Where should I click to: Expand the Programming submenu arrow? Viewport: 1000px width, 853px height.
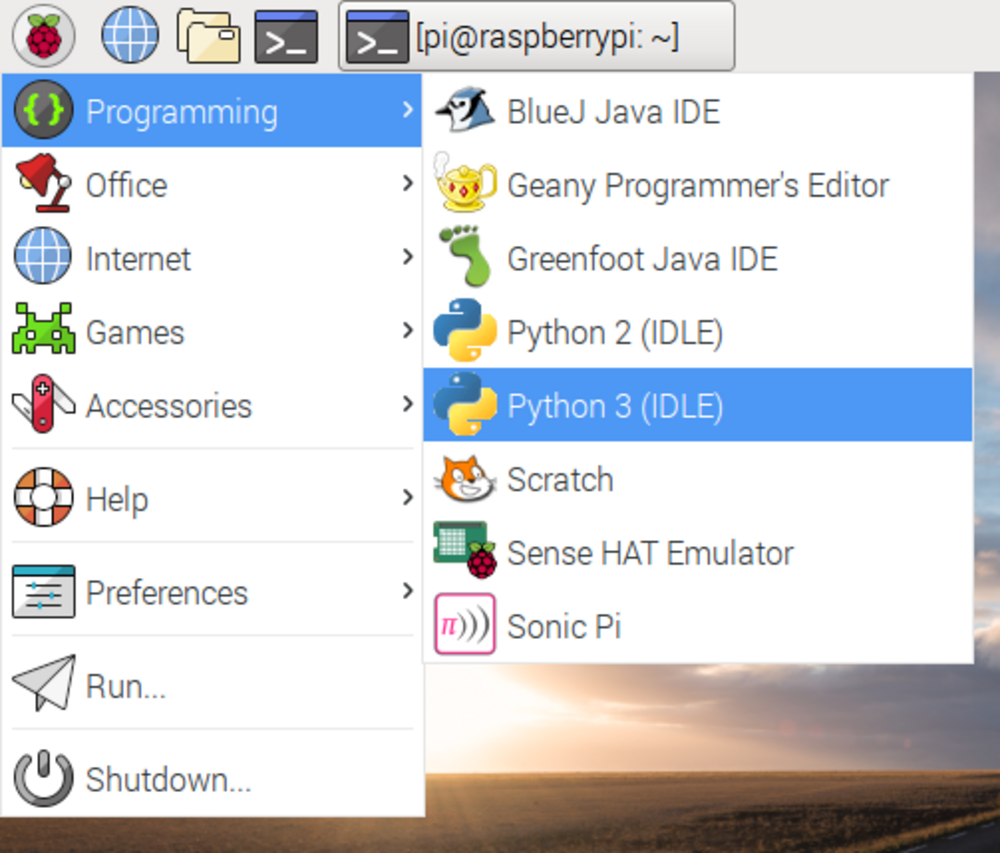pyautogui.click(x=408, y=110)
